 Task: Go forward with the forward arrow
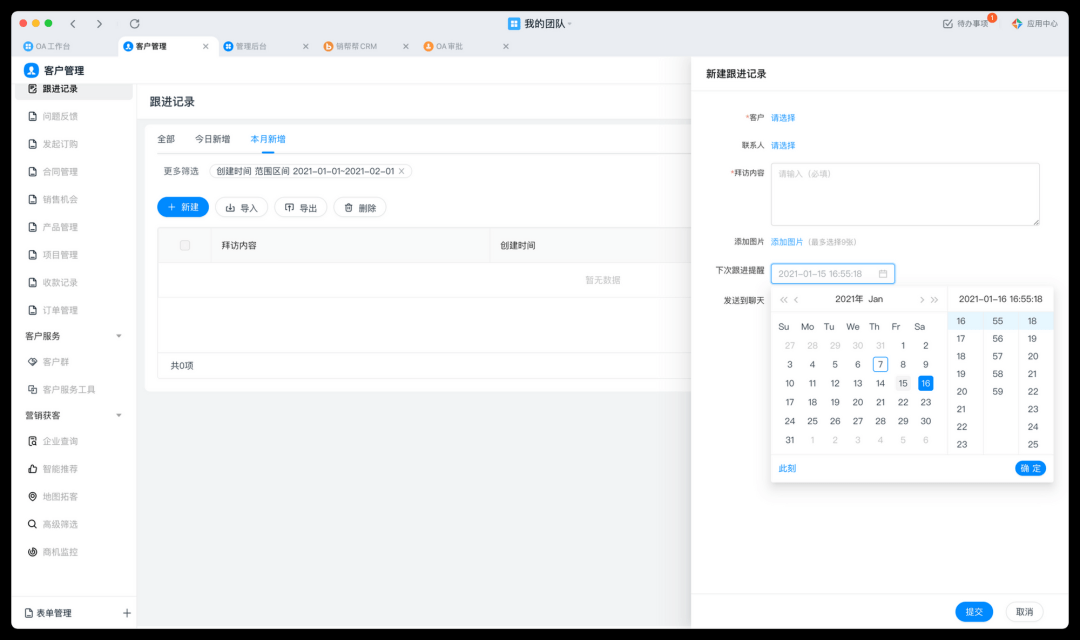[99, 23]
